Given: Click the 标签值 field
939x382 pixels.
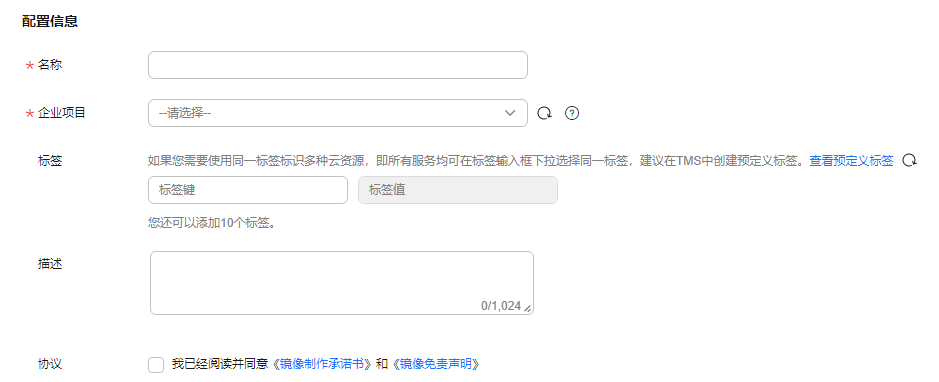Looking at the screenshot, I should pyautogui.click(x=458, y=190).
